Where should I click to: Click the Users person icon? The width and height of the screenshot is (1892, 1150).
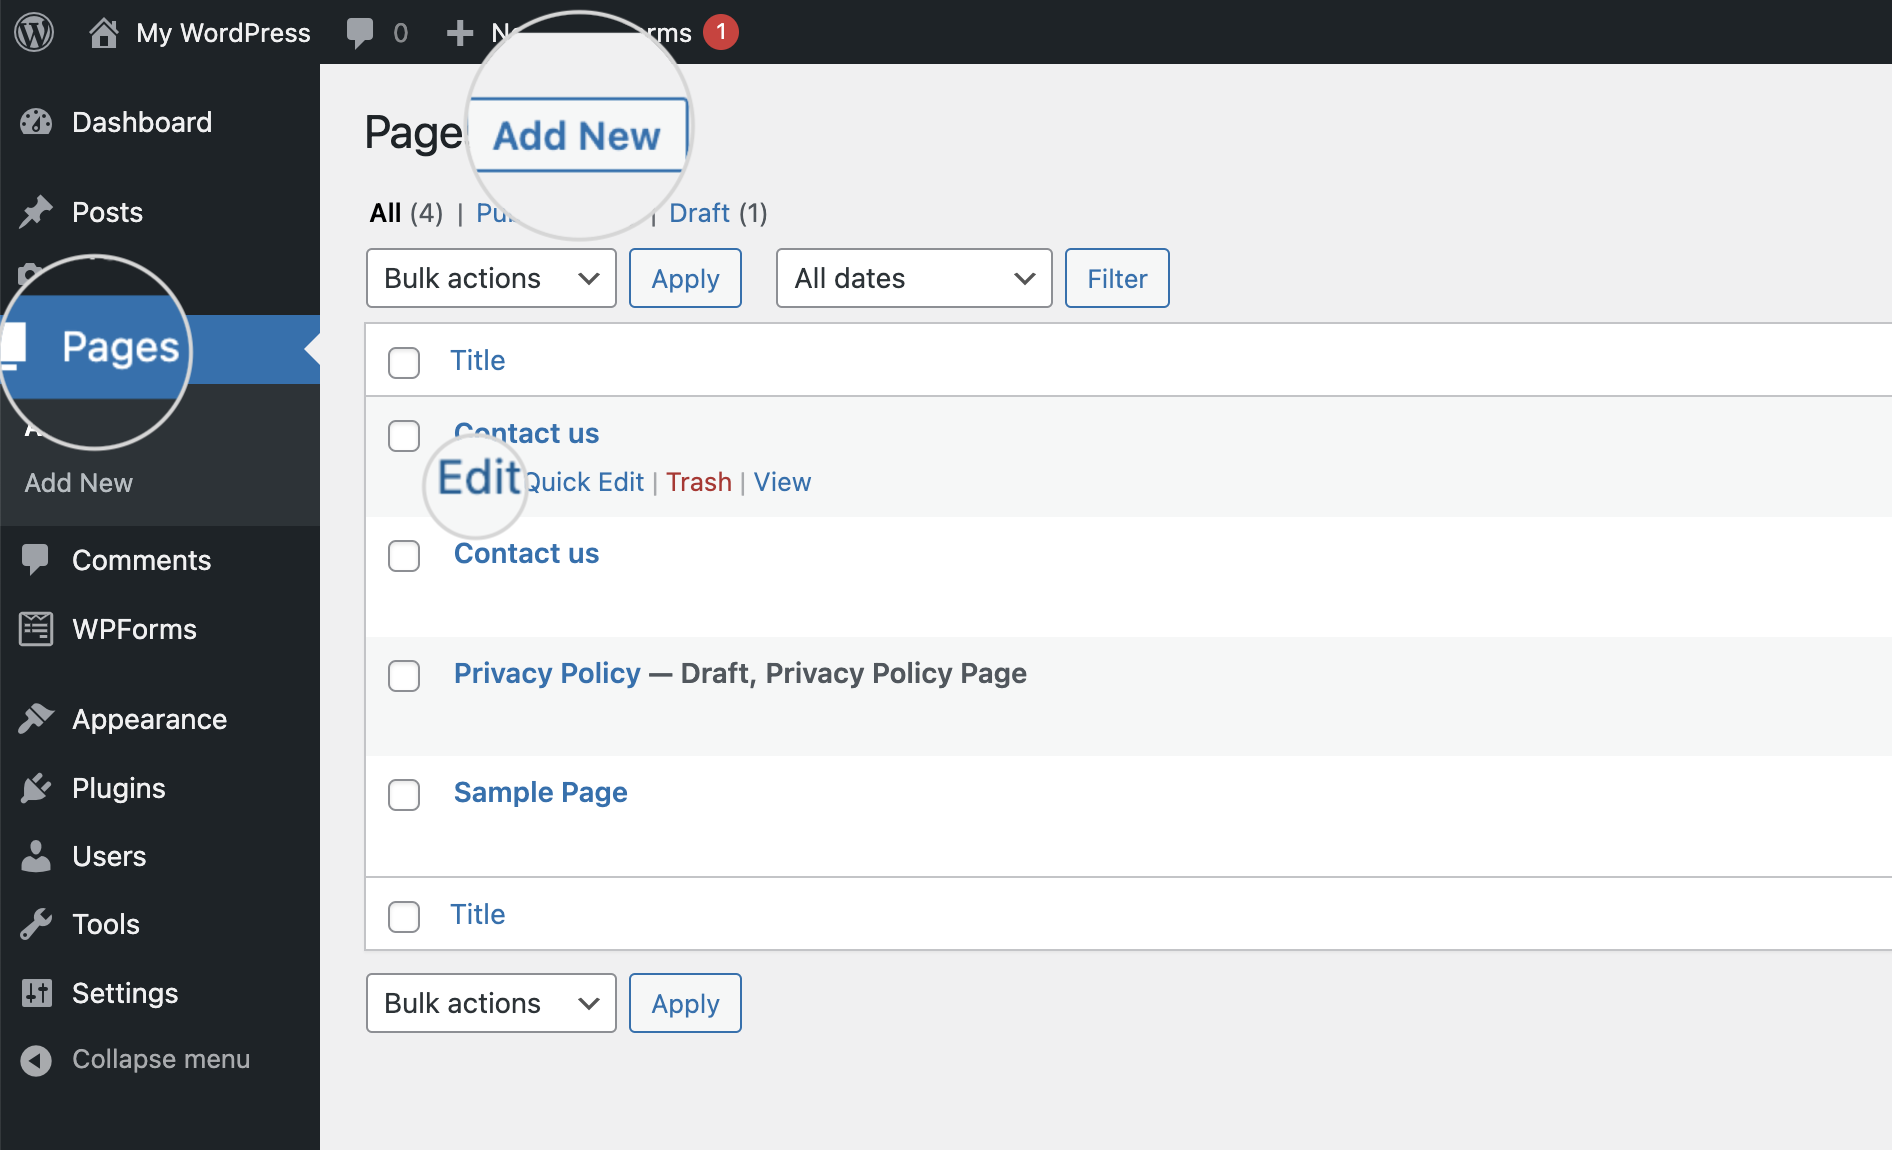36,856
